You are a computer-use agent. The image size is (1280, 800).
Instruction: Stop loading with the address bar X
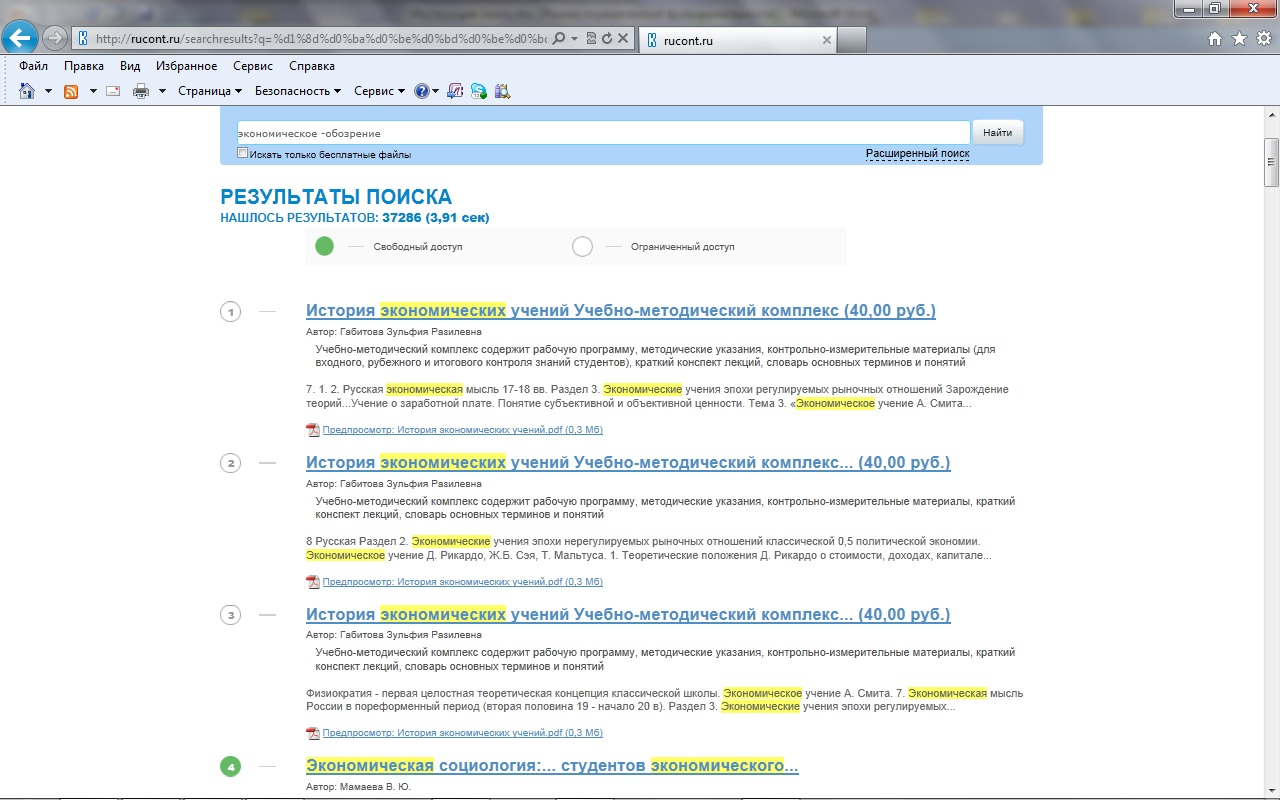(x=622, y=39)
